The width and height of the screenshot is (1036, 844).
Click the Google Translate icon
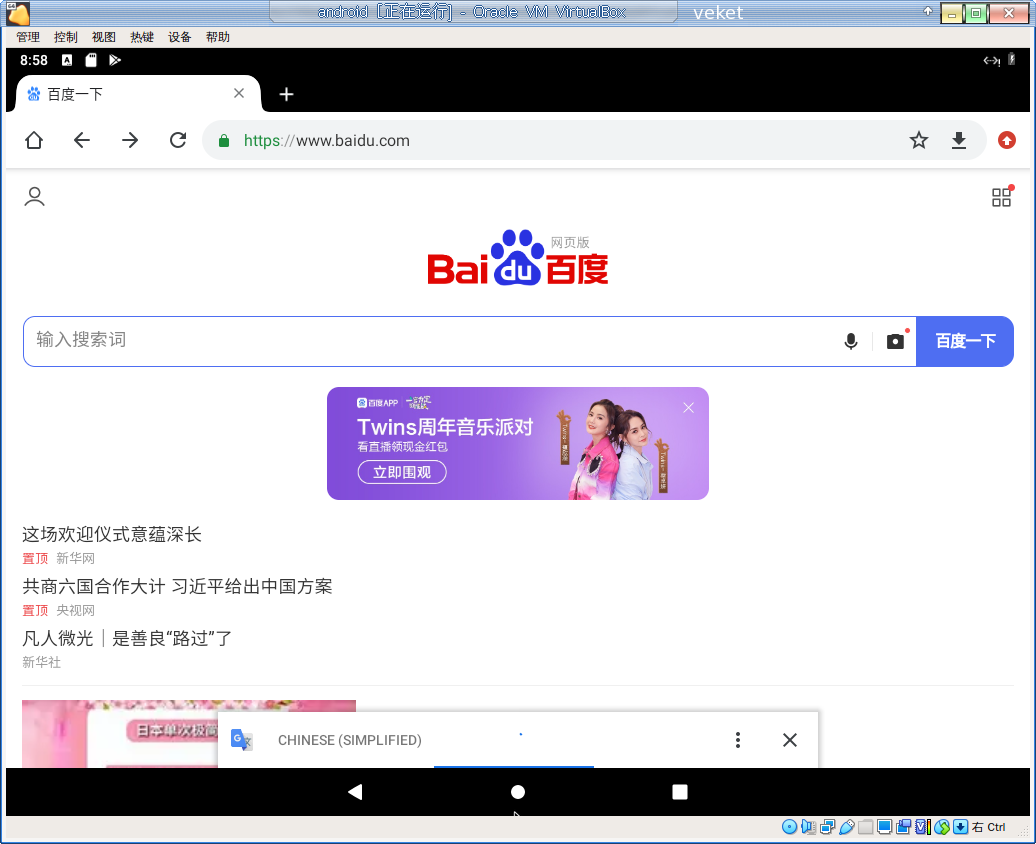tap(241, 740)
